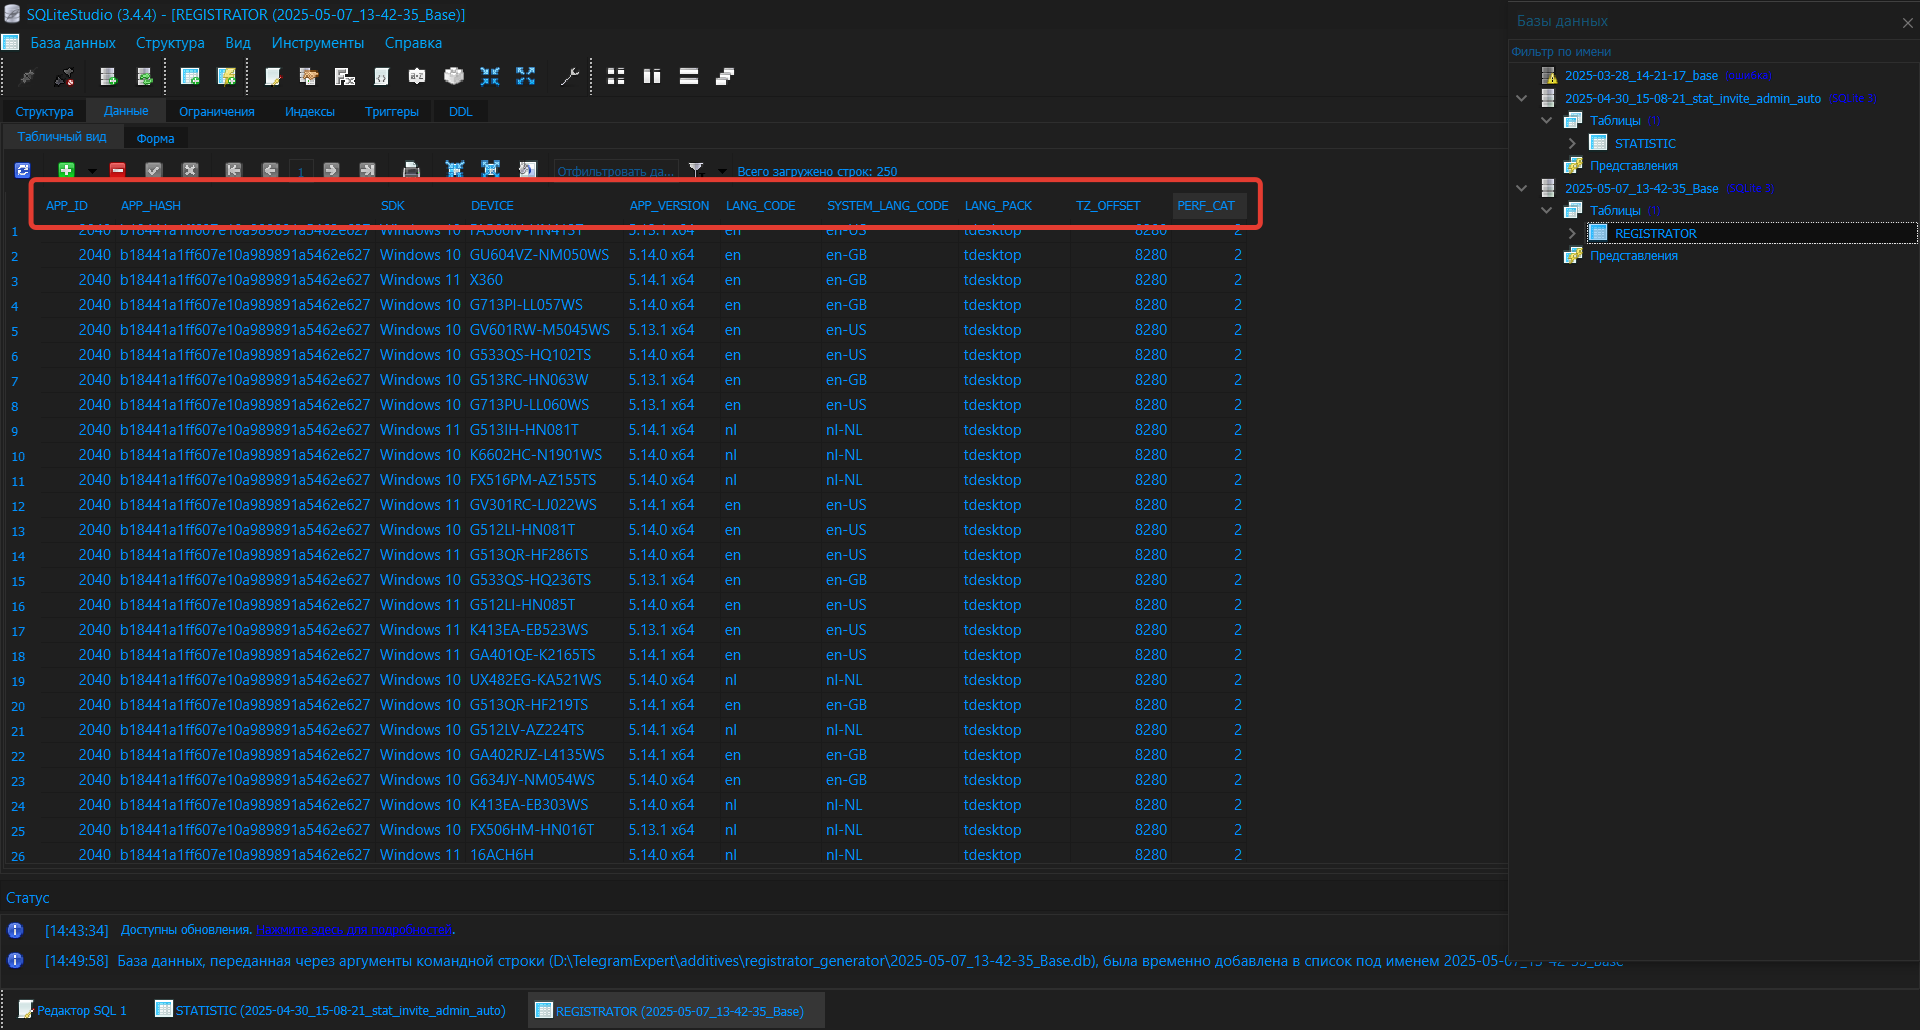Click the Add database icon in toolbar

[108, 76]
